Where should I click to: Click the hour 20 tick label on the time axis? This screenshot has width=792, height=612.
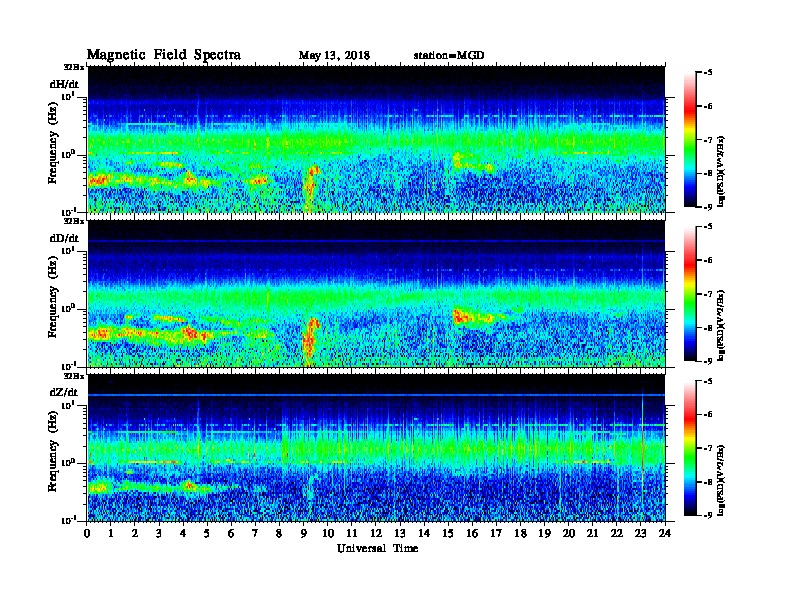(x=569, y=533)
